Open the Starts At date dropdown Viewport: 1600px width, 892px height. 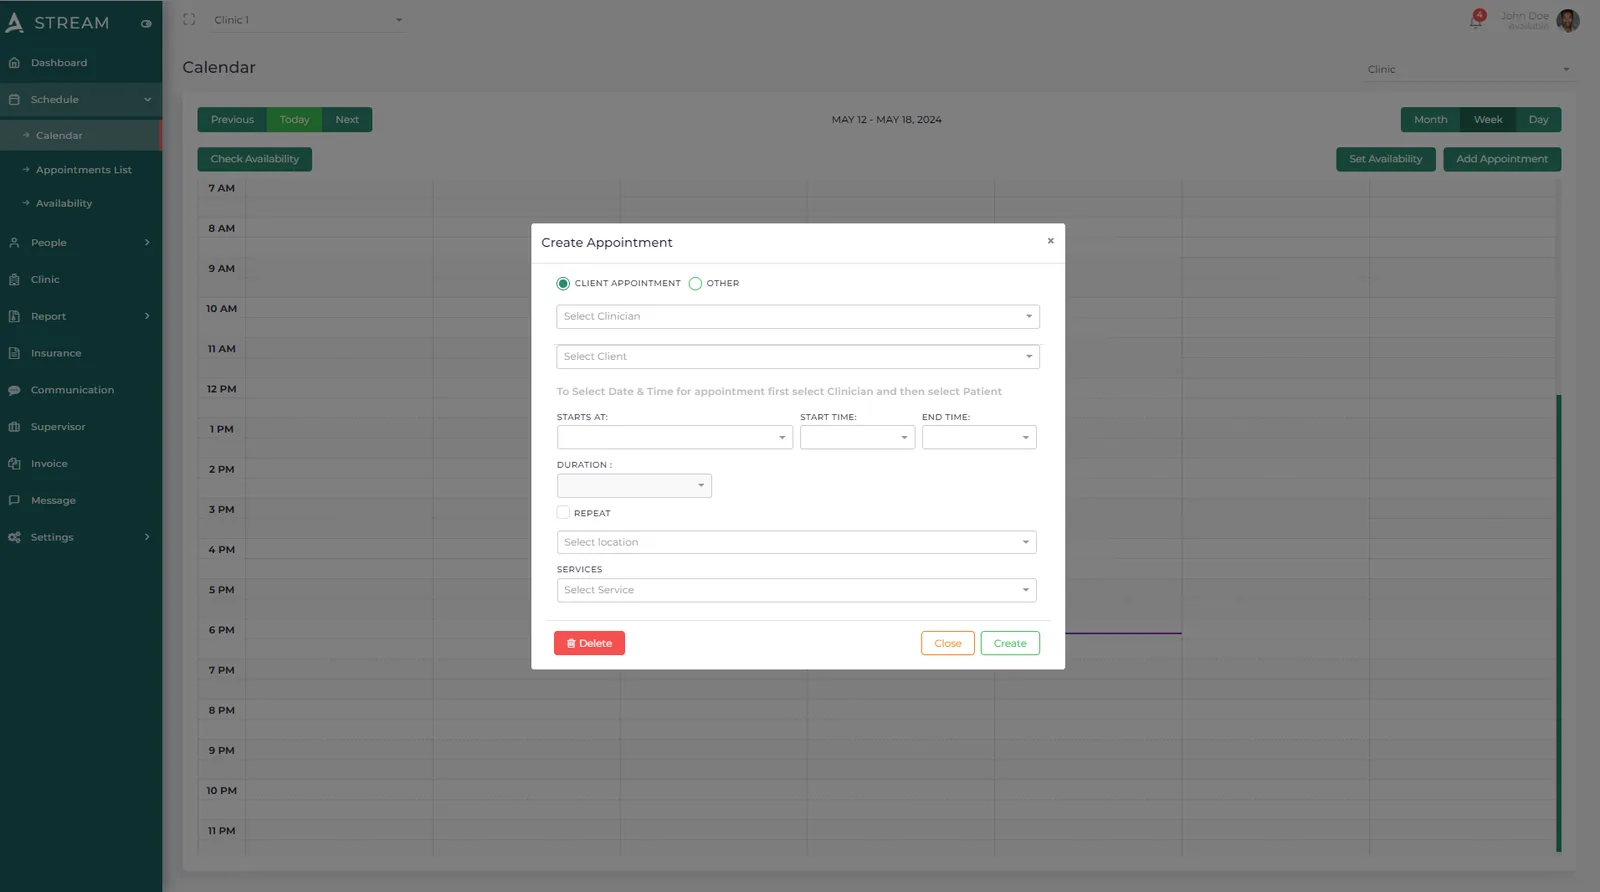click(x=675, y=438)
